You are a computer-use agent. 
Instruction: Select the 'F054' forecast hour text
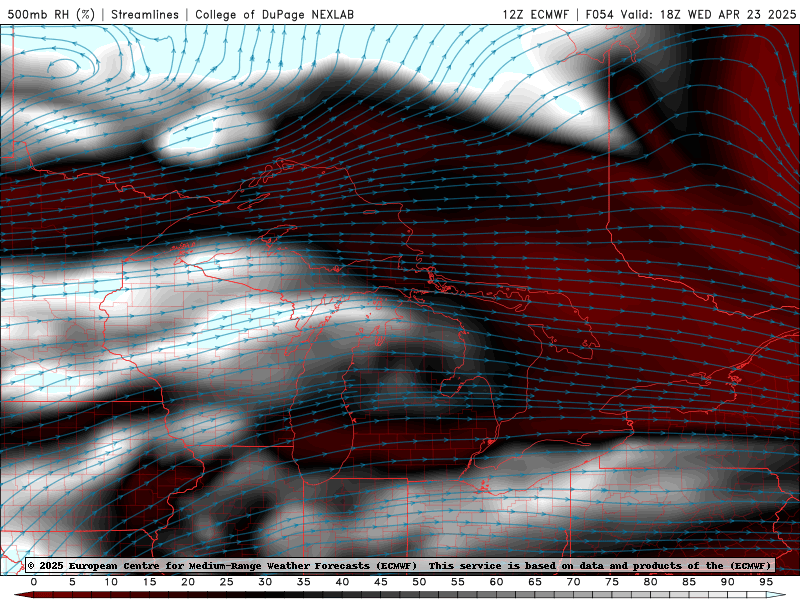599,14
